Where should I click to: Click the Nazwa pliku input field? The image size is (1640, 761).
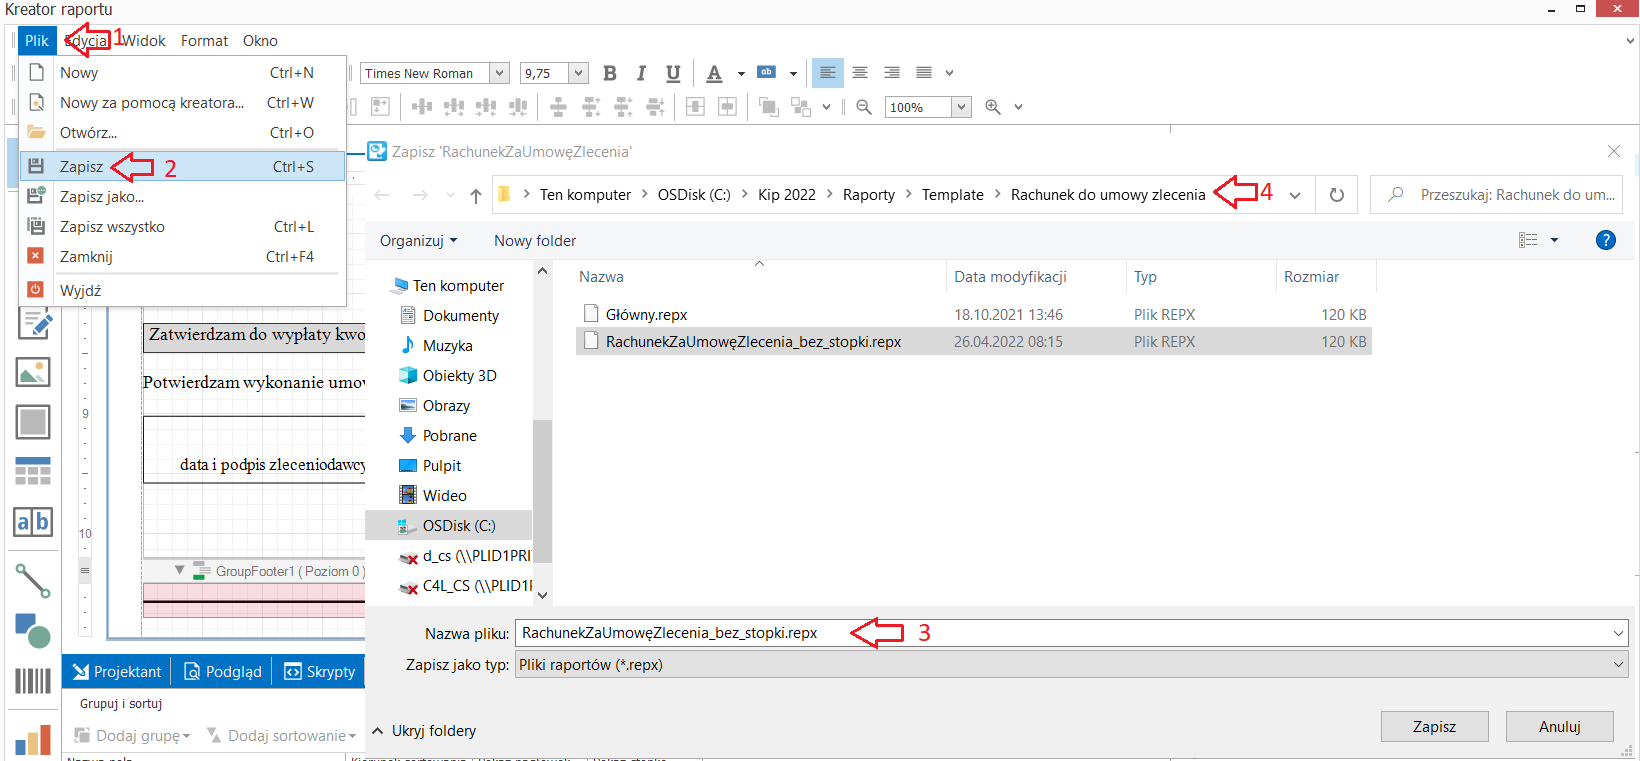point(1072,633)
